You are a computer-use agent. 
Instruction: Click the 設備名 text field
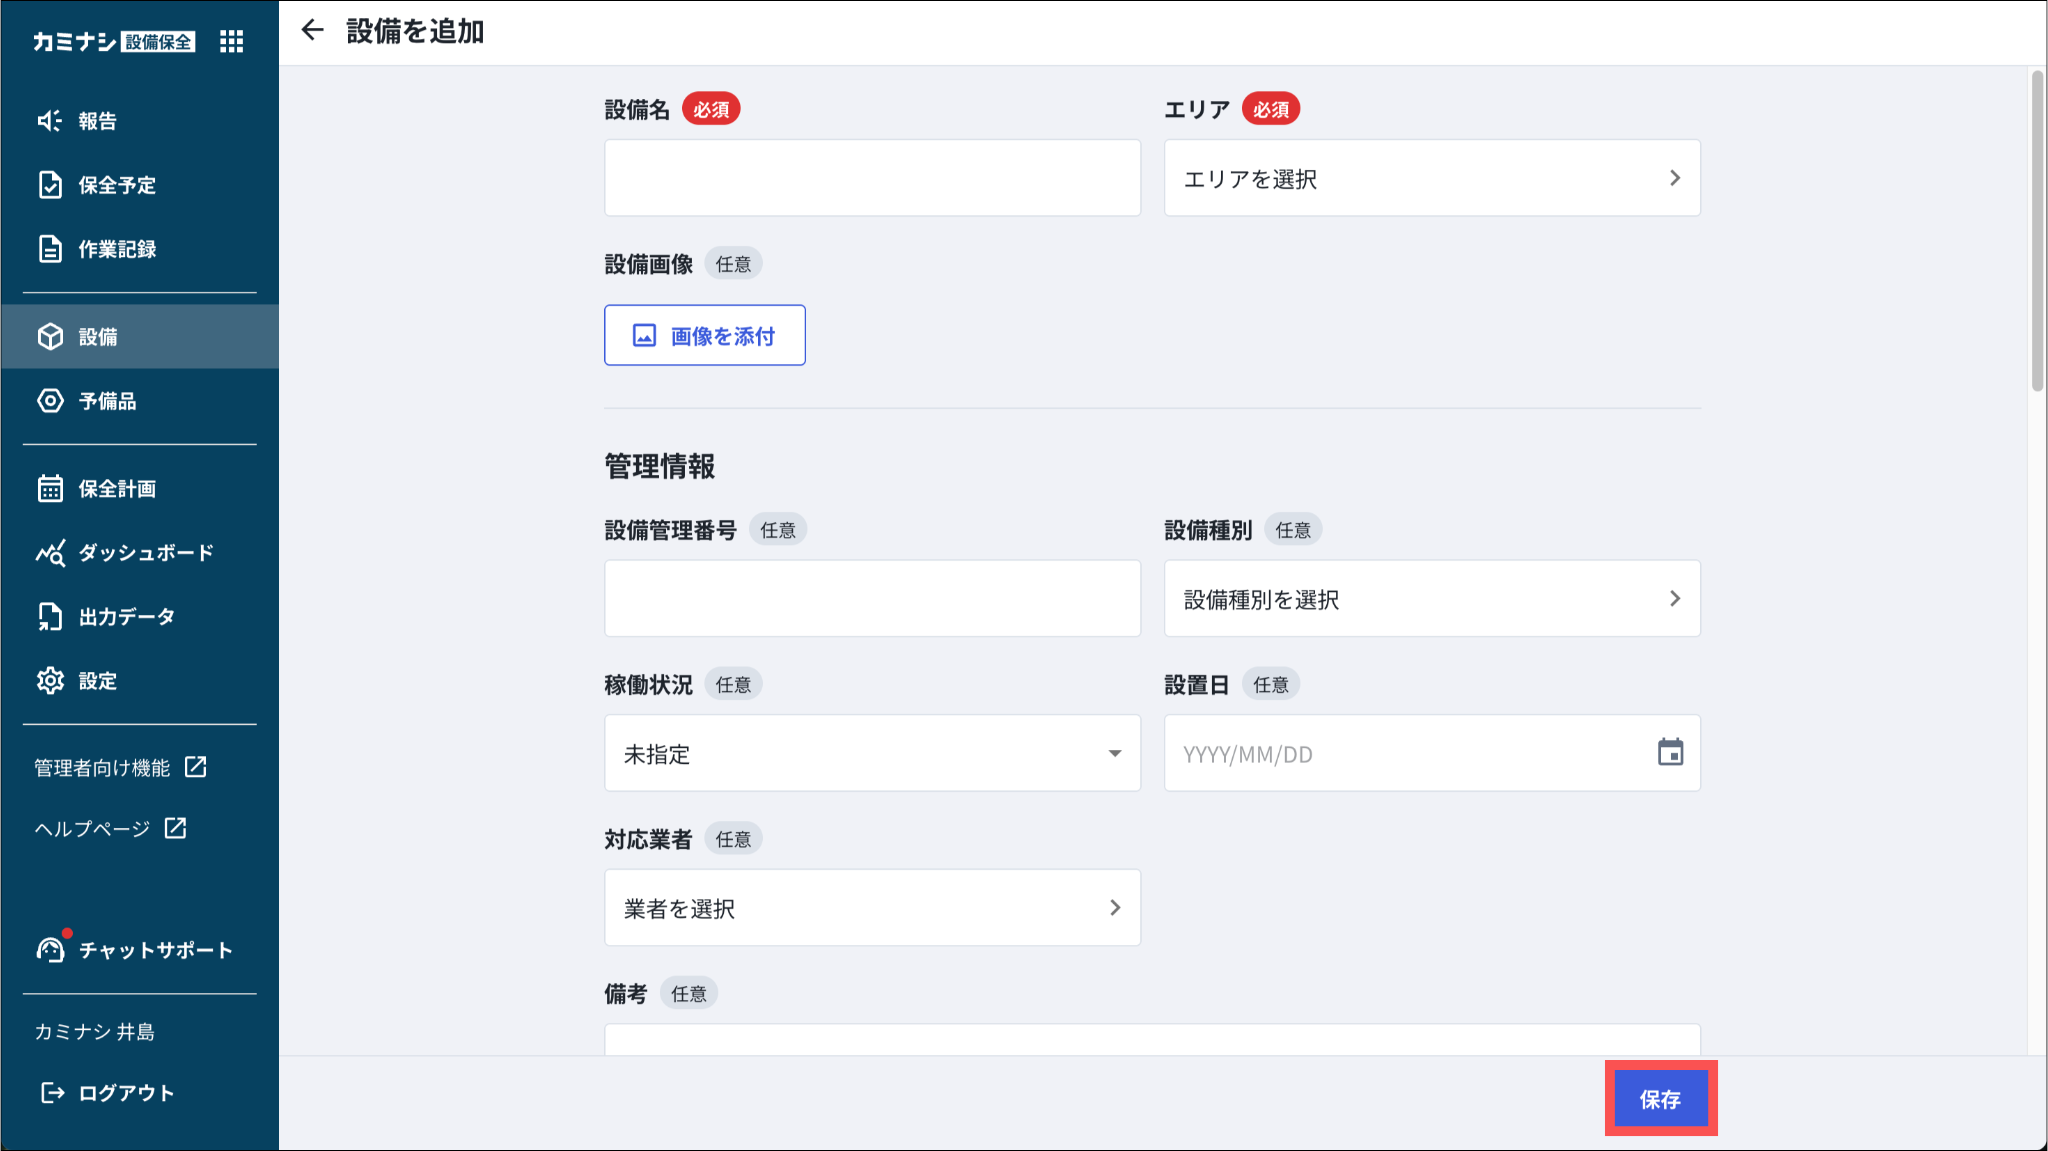click(x=871, y=178)
